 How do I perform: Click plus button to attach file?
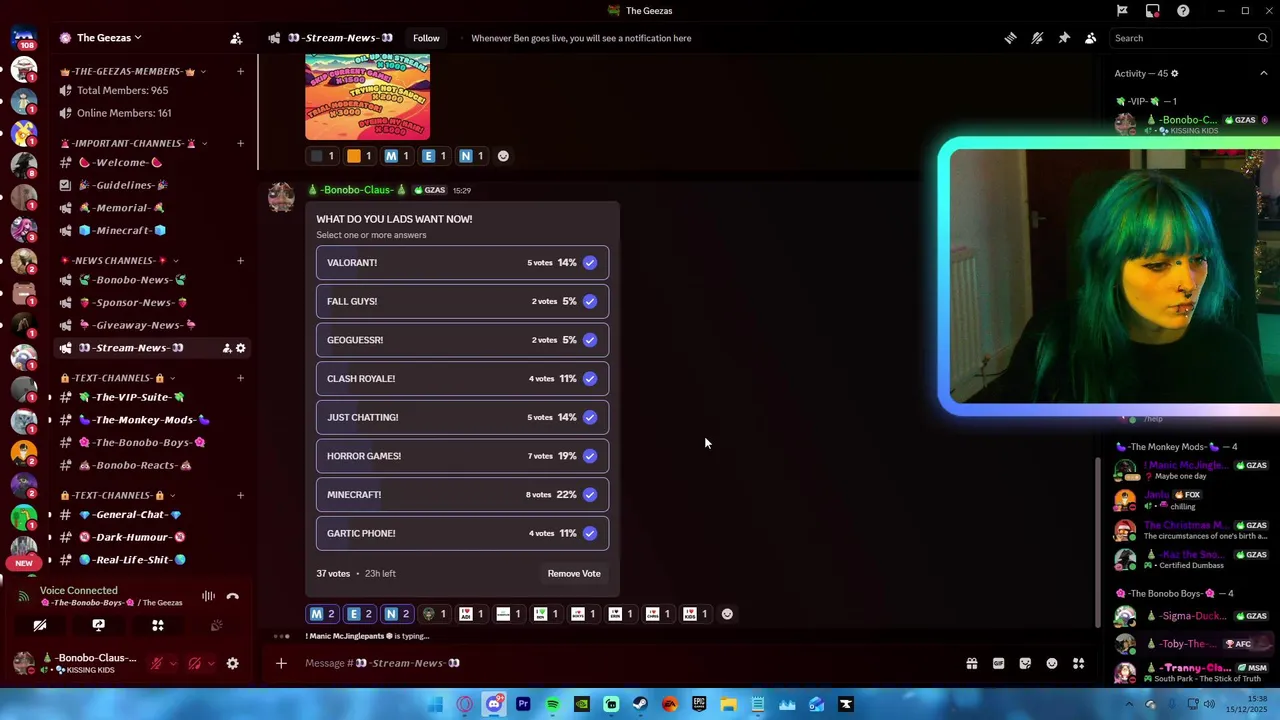281,663
